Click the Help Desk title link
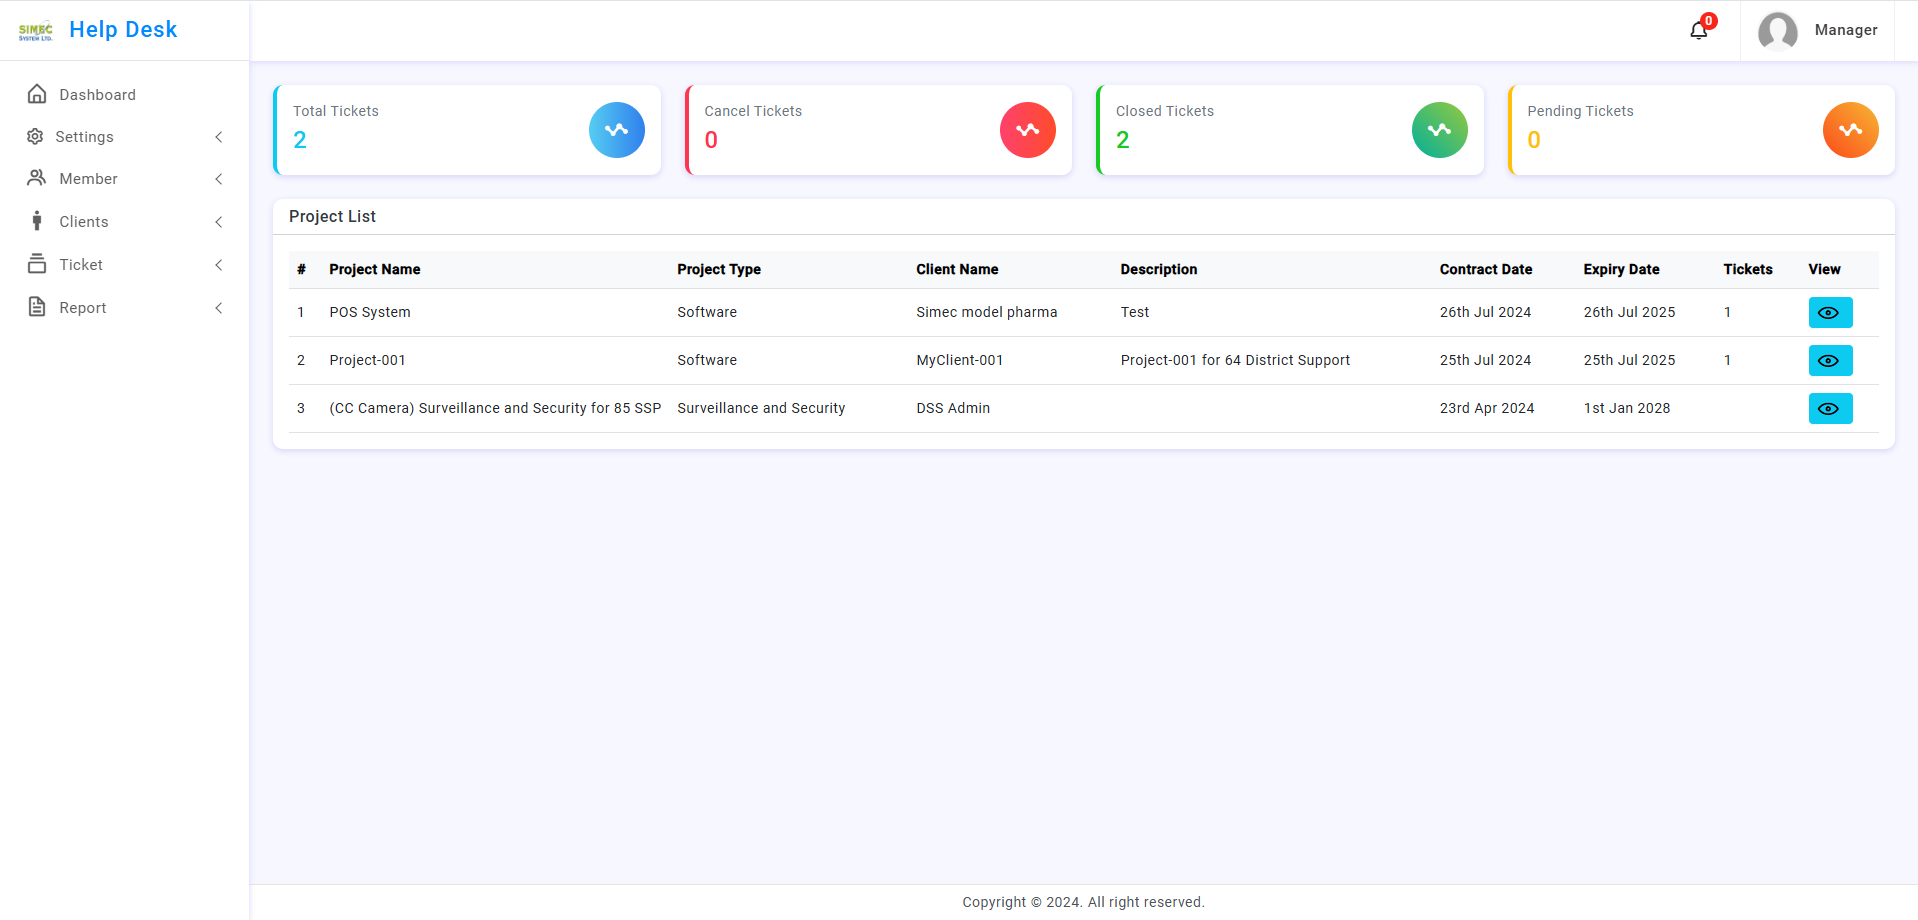1918x920 pixels. 123,30
